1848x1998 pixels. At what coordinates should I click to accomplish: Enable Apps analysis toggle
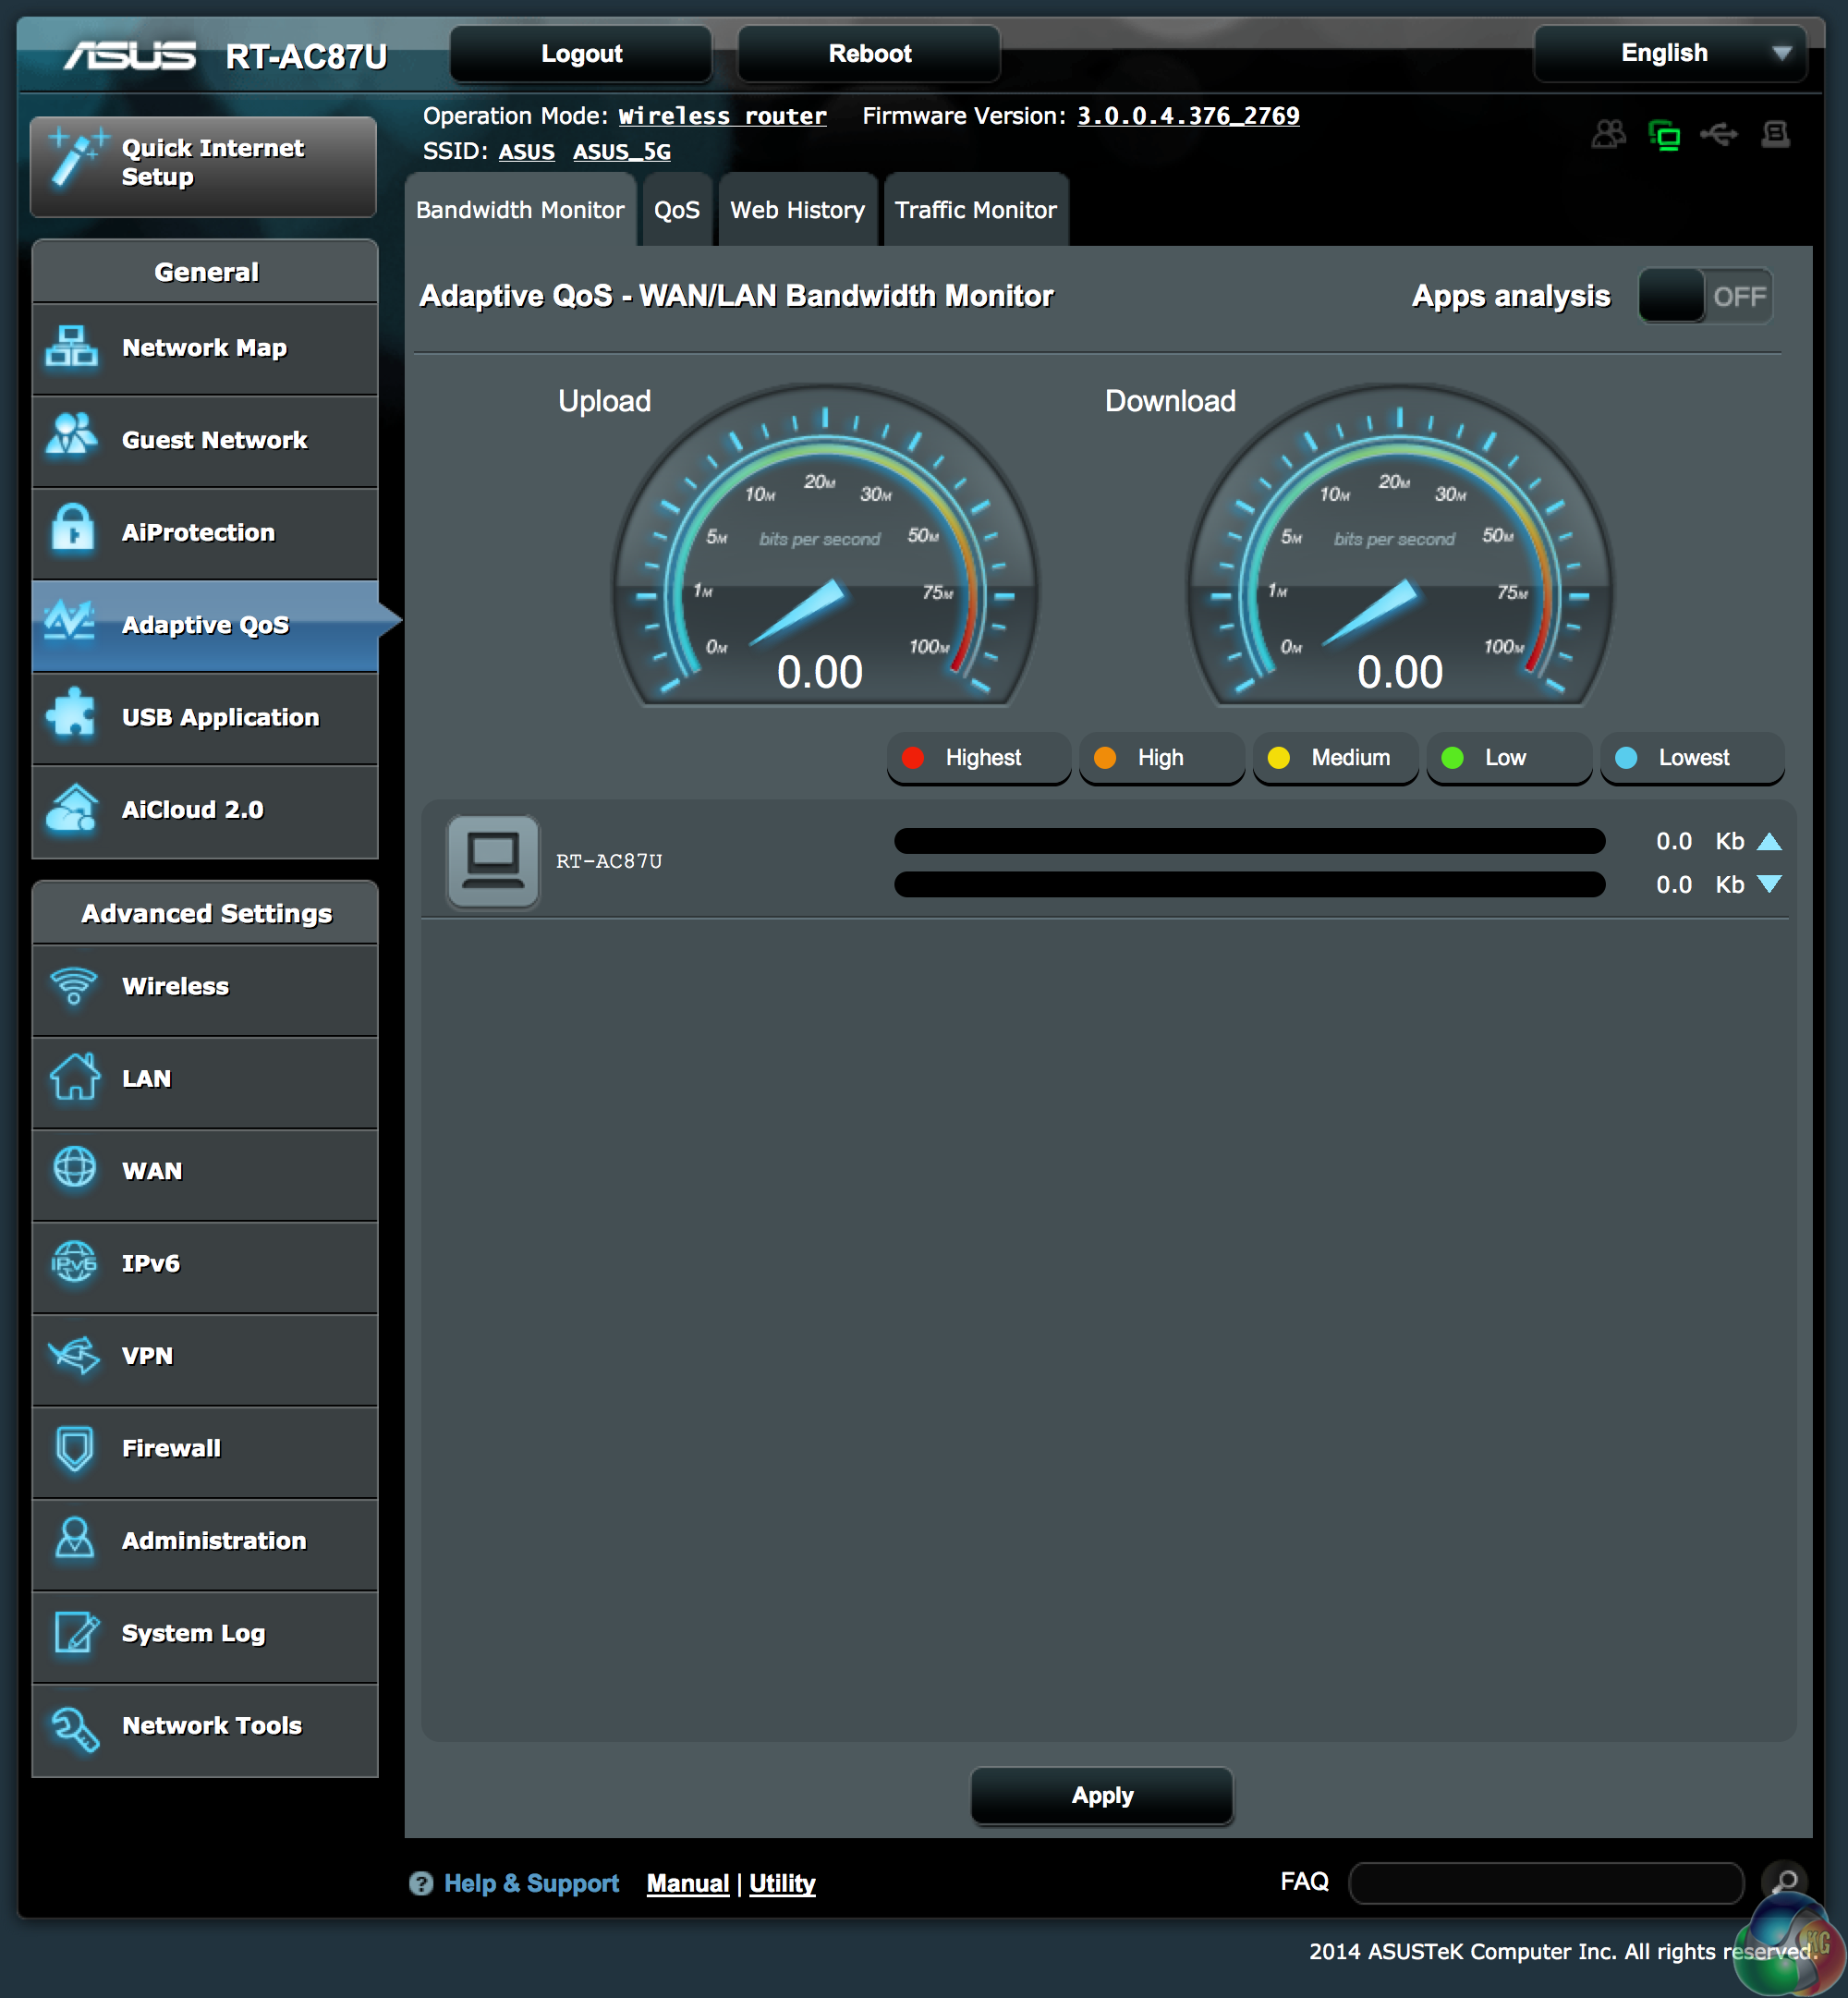(1705, 296)
